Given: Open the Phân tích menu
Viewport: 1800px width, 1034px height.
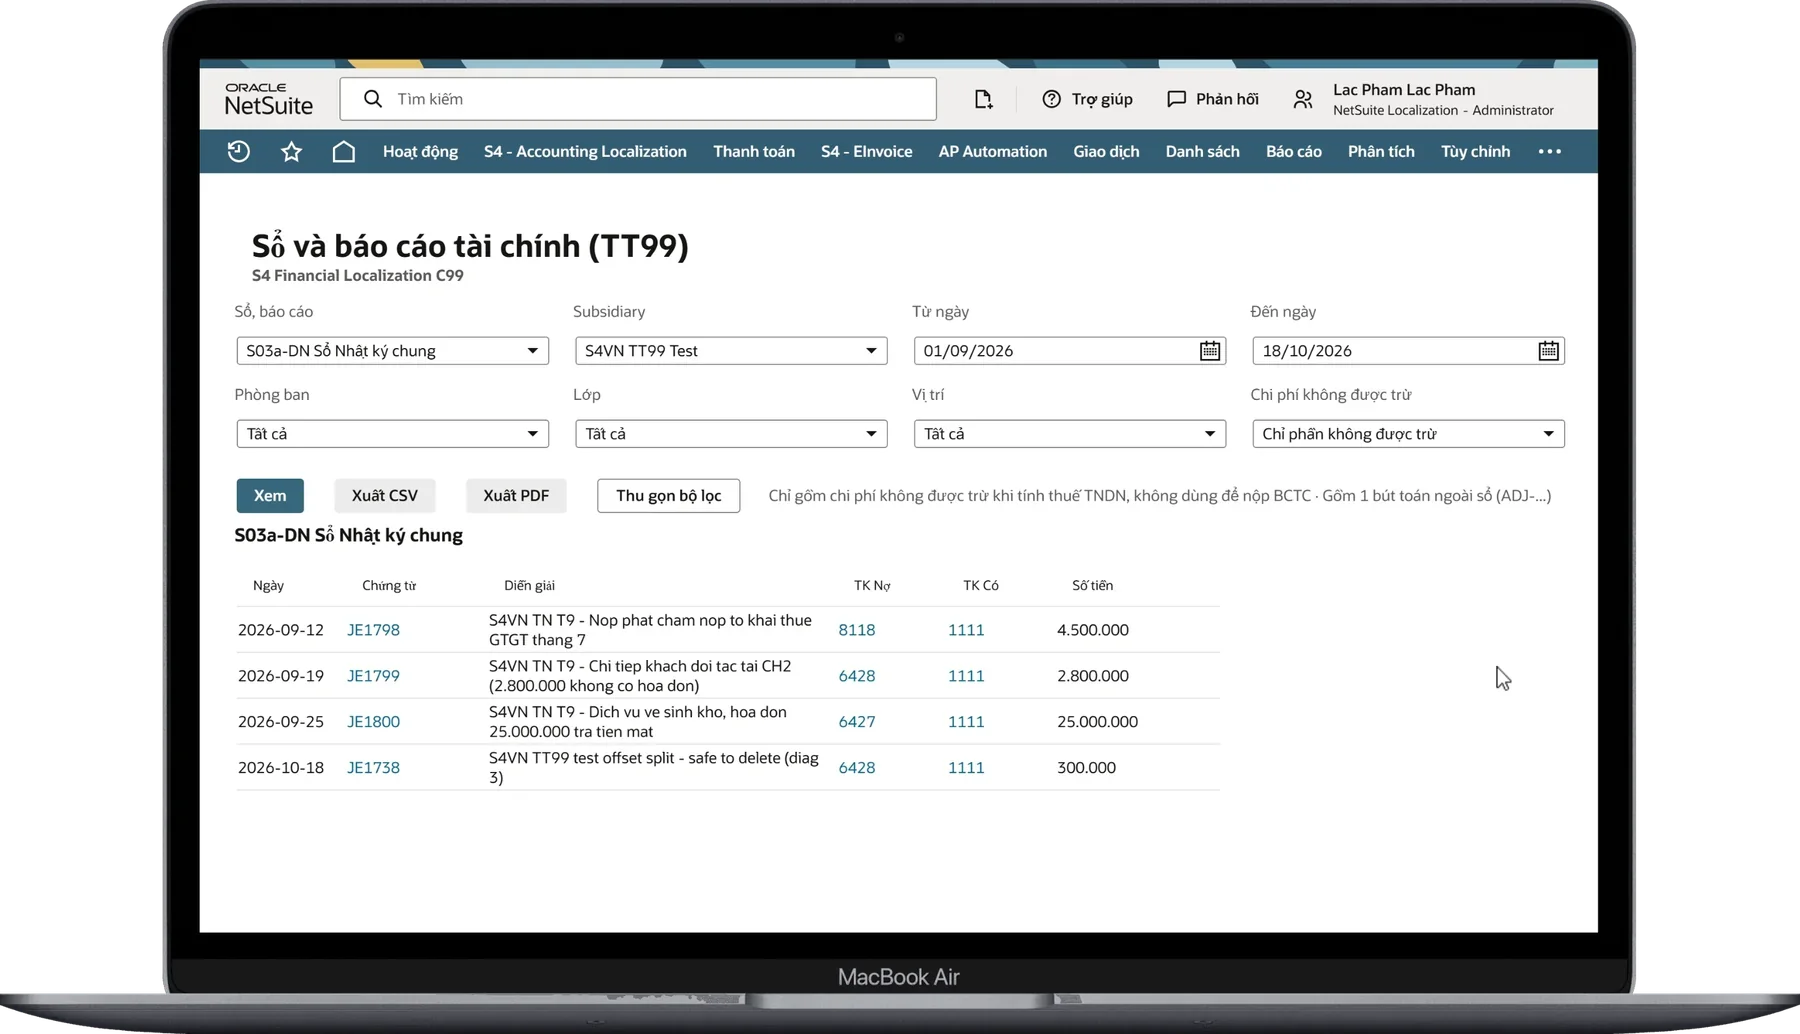Looking at the screenshot, I should (1381, 152).
